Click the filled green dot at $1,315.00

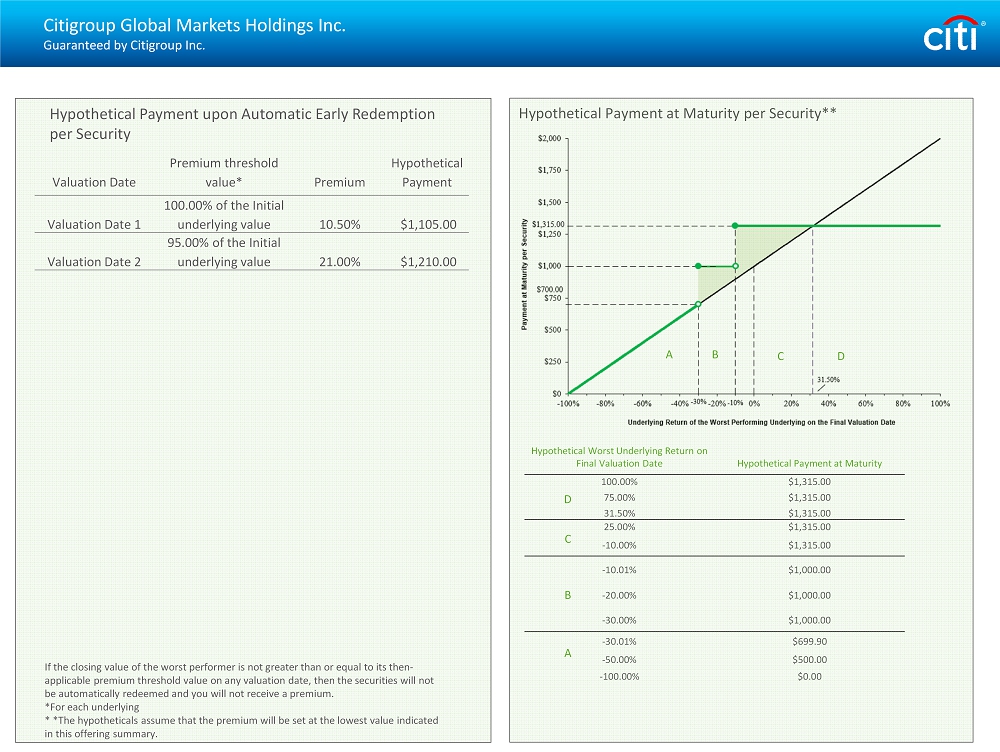pos(735,226)
